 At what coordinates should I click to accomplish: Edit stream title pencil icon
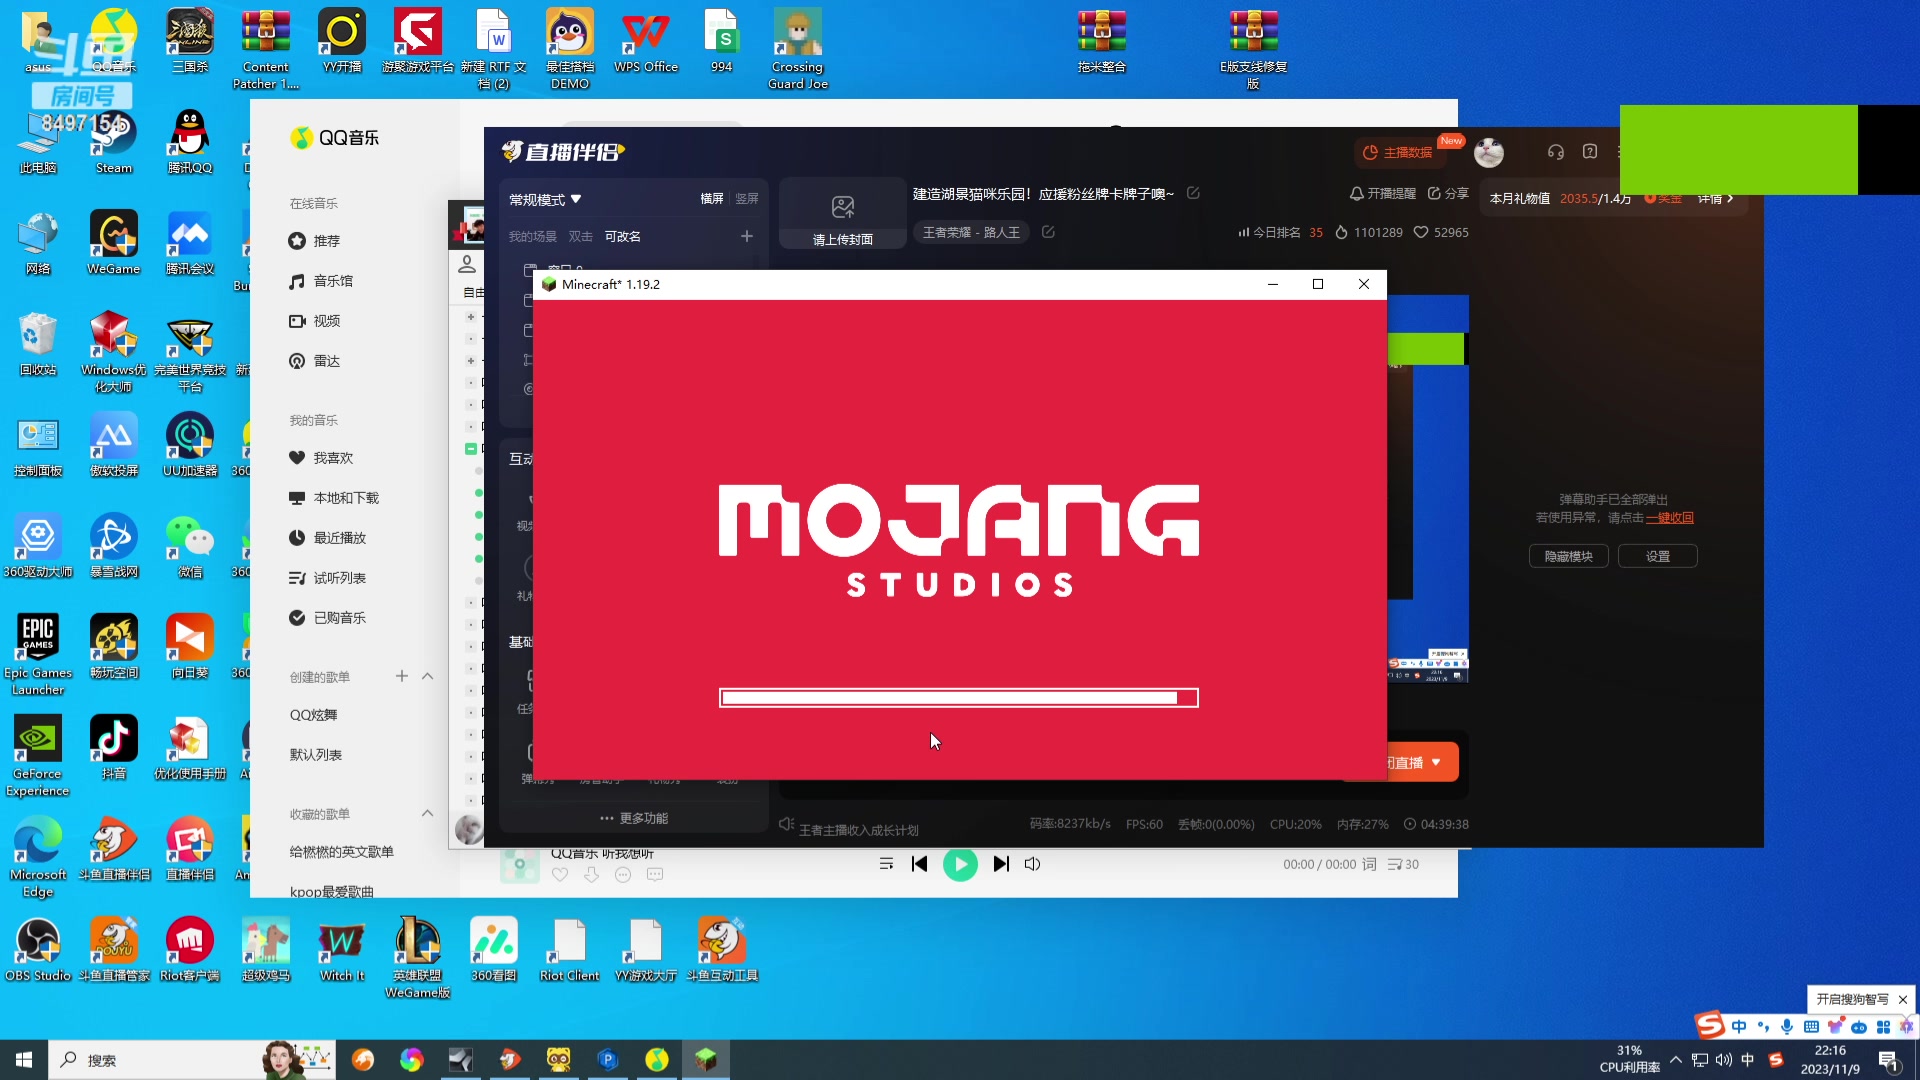pos(1193,193)
